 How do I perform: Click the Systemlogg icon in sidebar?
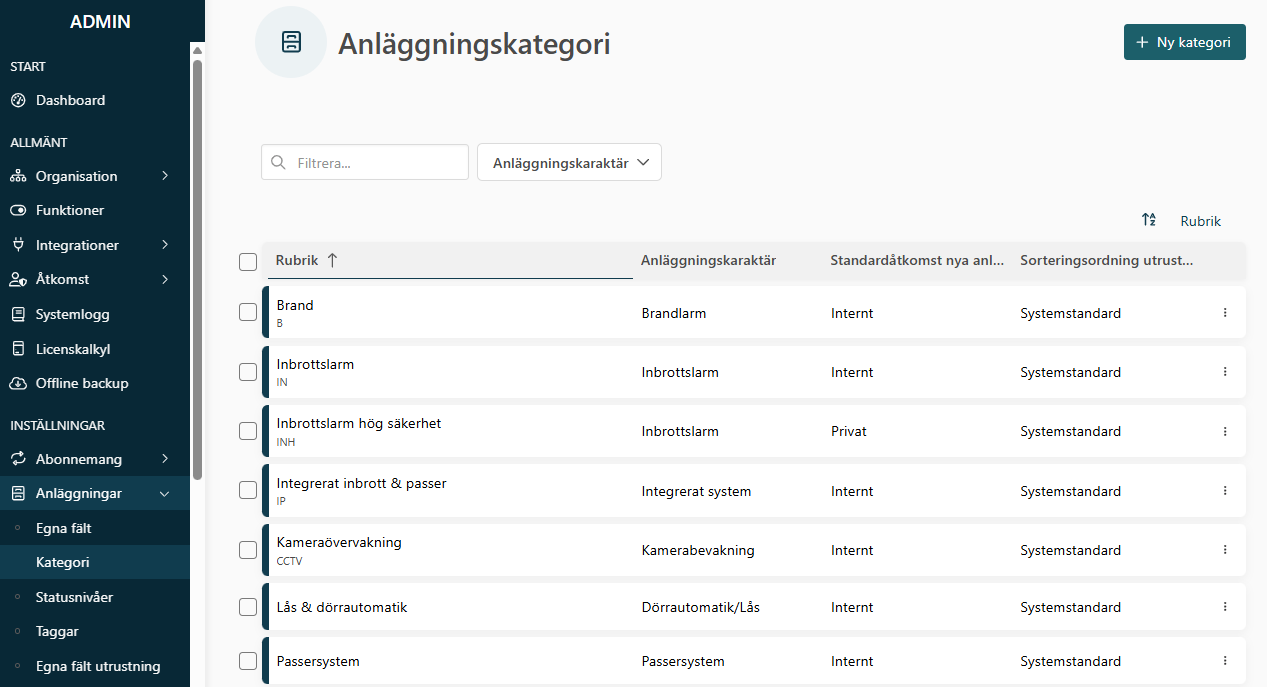click(x=18, y=314)
